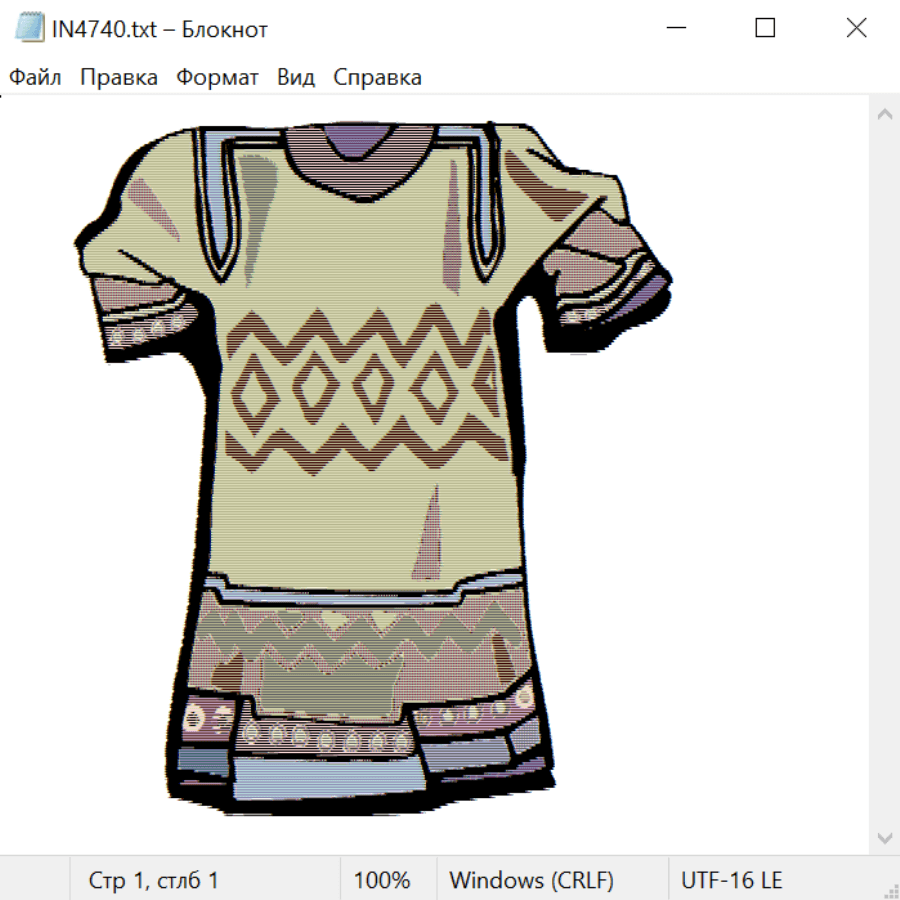Screen dimensions: 900x900
Task: Click the Windows (CRLF) line ending indicator
Action: pos(531,880)
